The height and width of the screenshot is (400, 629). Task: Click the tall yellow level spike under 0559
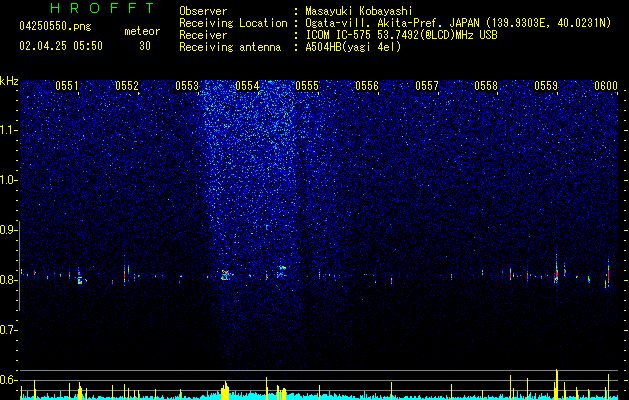coord(557,384)
